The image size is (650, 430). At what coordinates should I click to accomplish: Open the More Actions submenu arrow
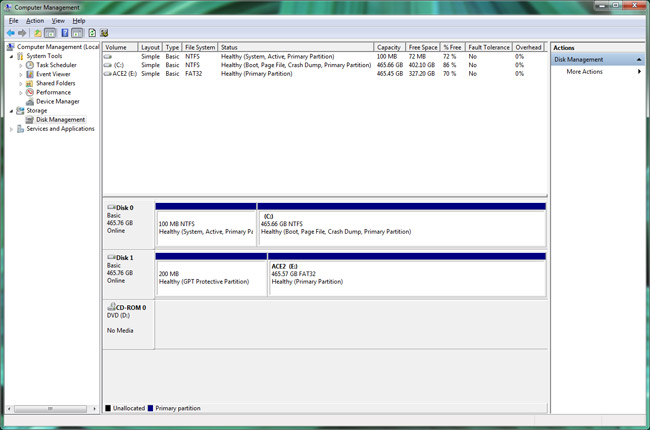pyautogui.click(x=639, y=72)
